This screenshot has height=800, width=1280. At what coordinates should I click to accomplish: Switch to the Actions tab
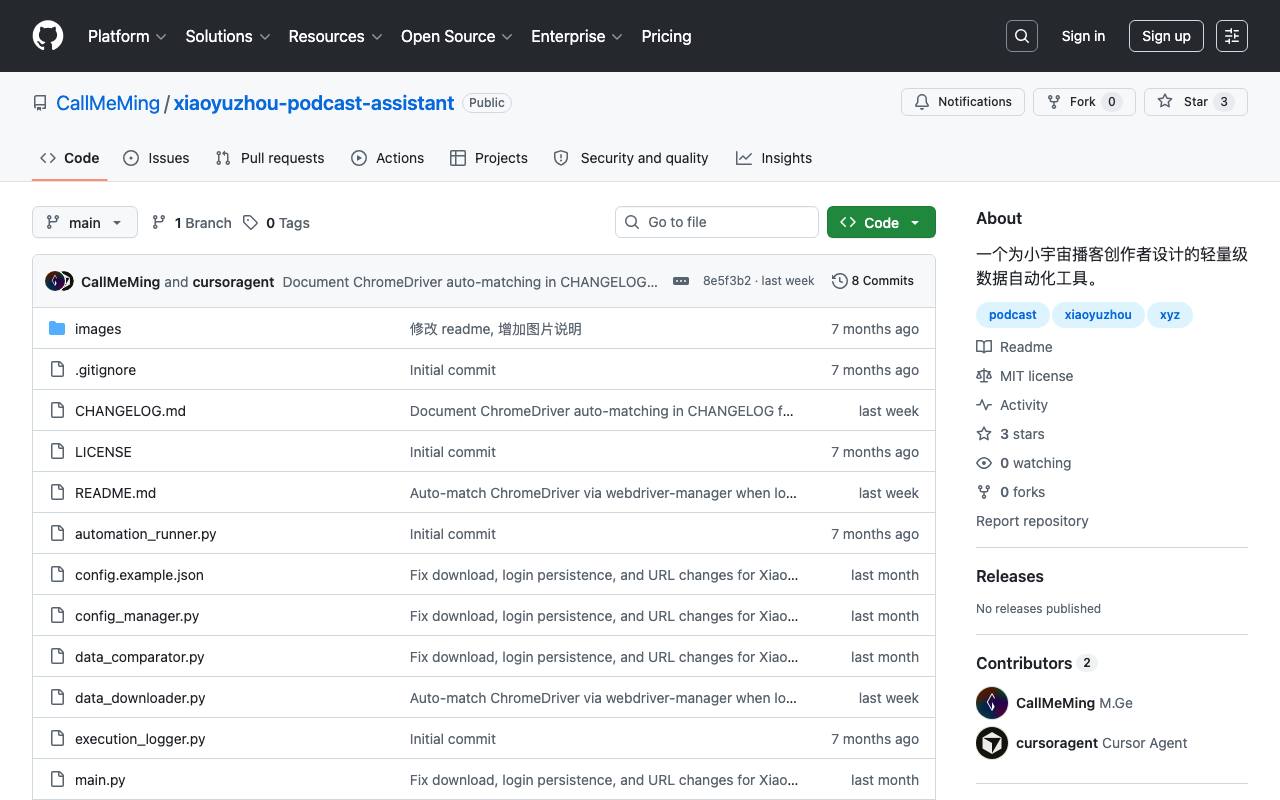point(388,158)
